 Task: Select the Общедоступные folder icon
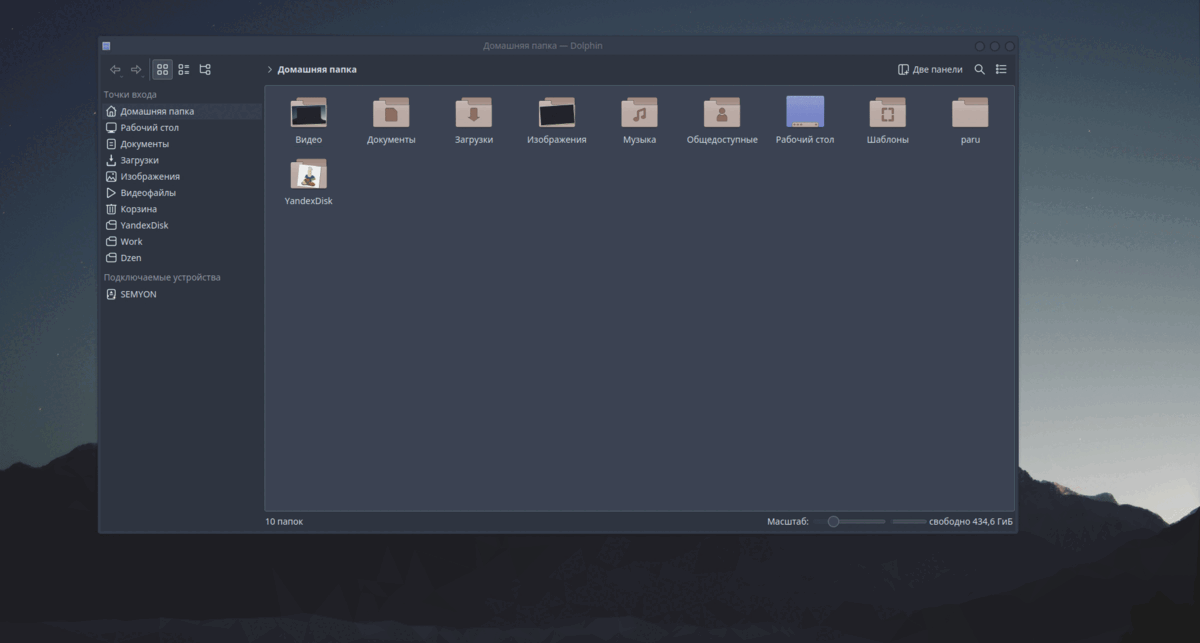[722, 113]
